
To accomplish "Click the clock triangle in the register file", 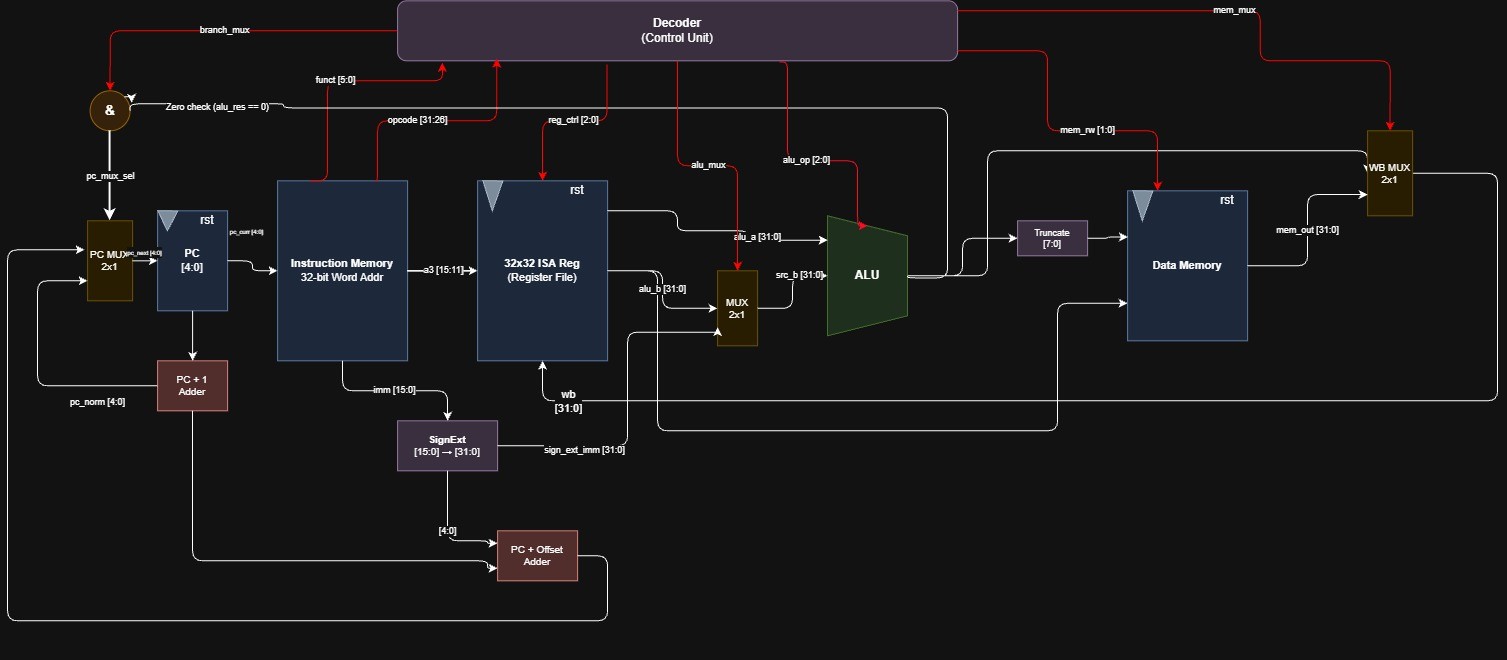I will tap(493, 196).
